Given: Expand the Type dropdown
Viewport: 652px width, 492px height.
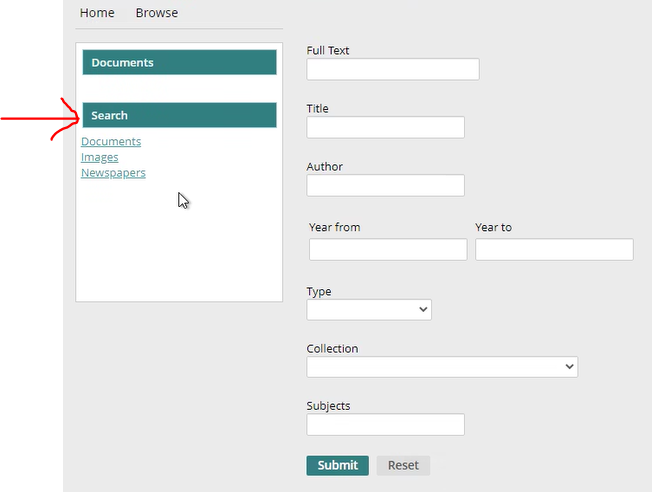Looking at the screenshot, I should 369,310.
